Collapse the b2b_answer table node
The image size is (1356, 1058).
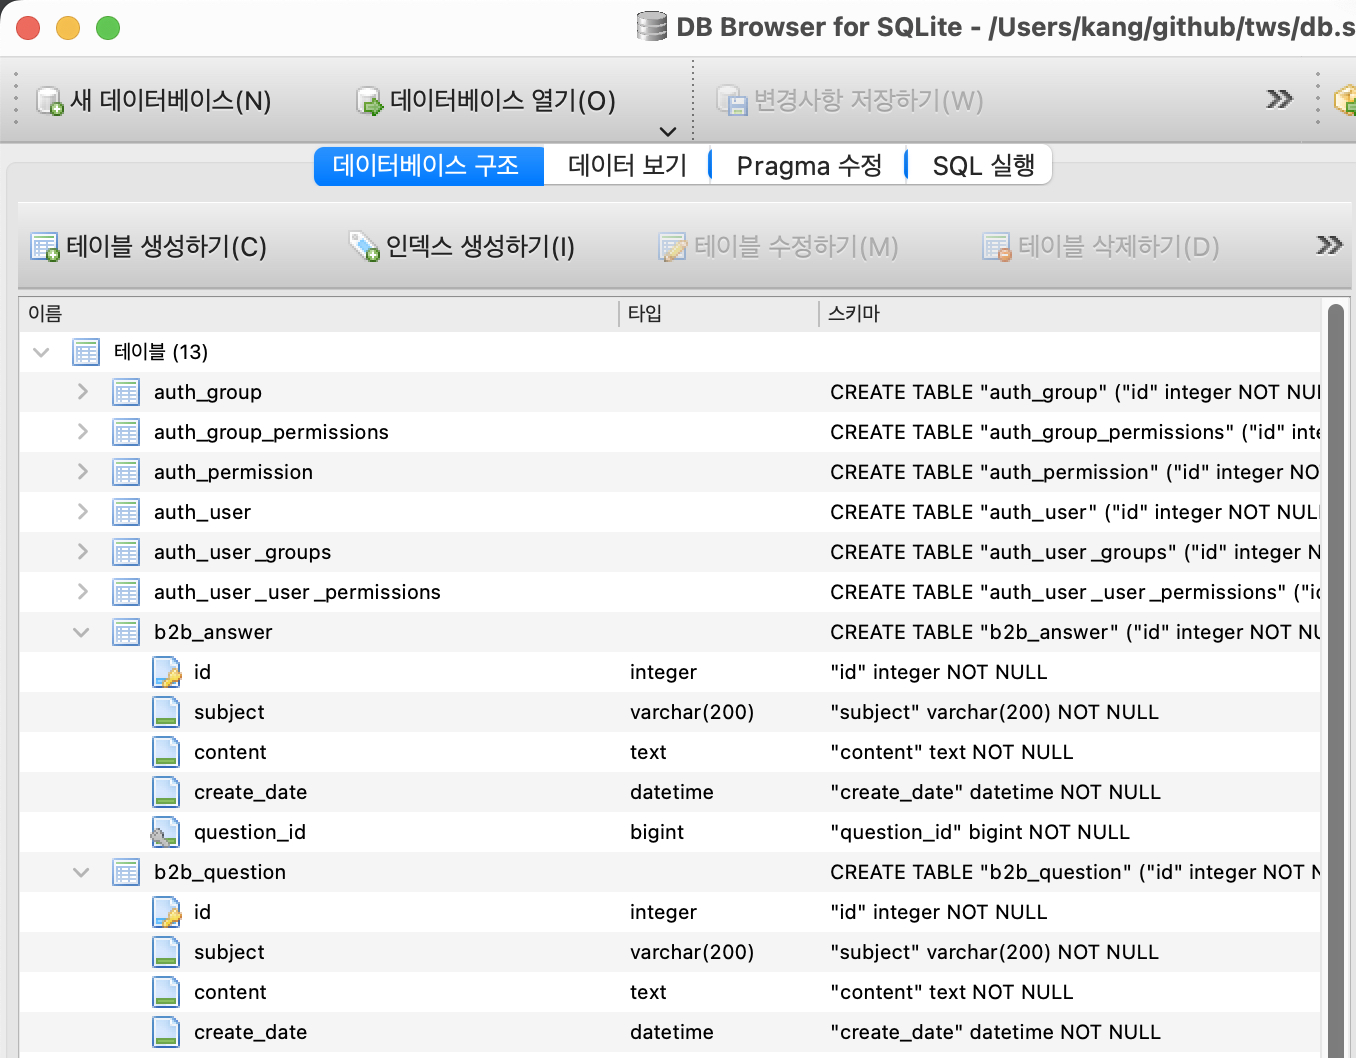pyautogui.click(x=81, y=632)
